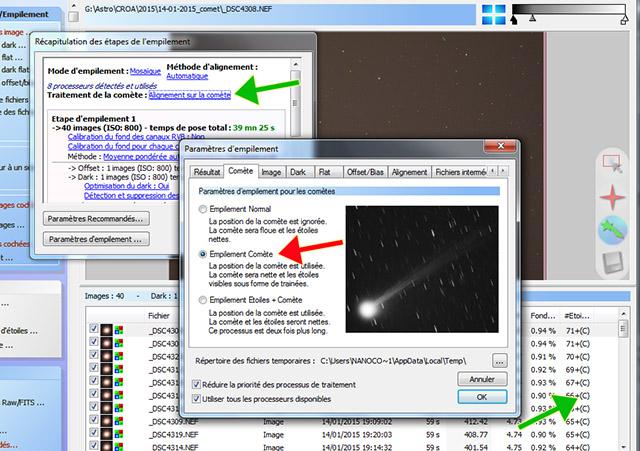Switch to the Résultat tab
Viewport: 640px width, 451px height.
[x=207, y=172]
